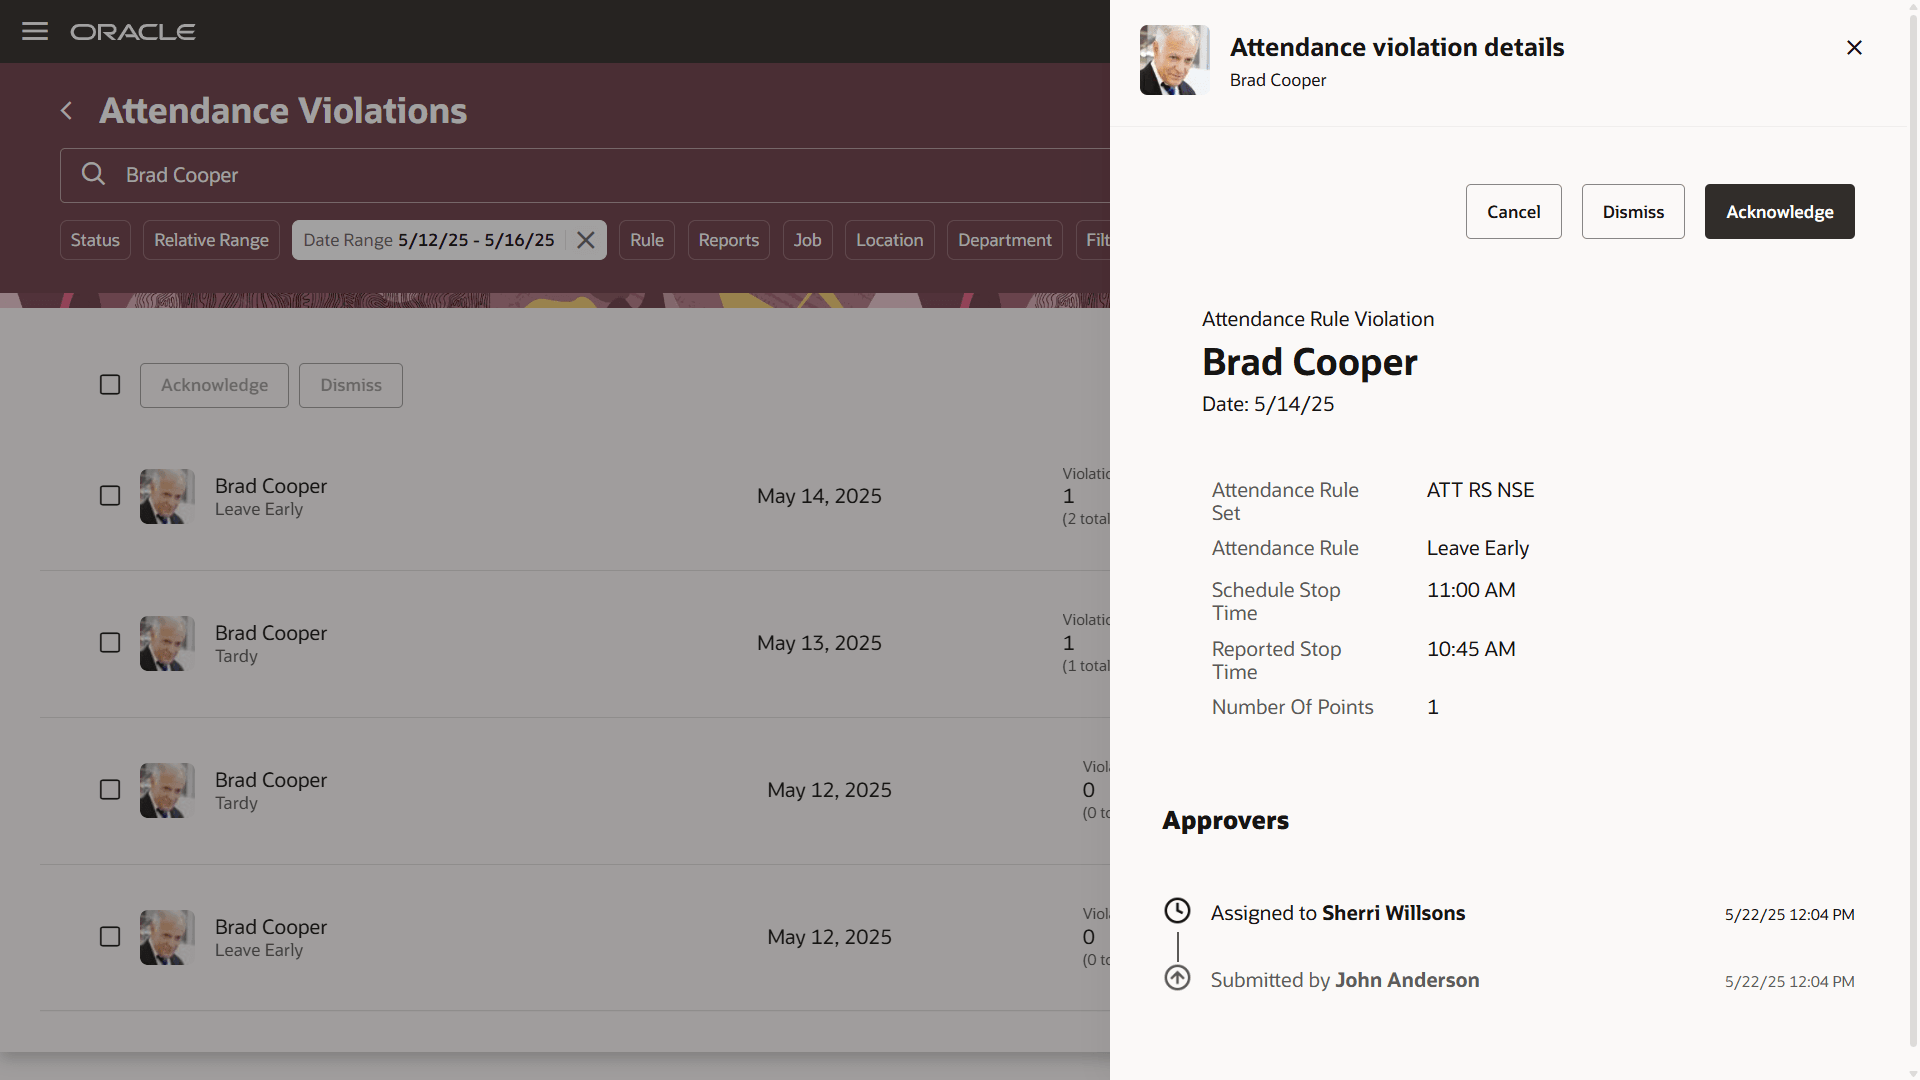Click the clock icon by Sherri Willsons
Screen dimensions: 1920x1080
[x=1177, y=911]
